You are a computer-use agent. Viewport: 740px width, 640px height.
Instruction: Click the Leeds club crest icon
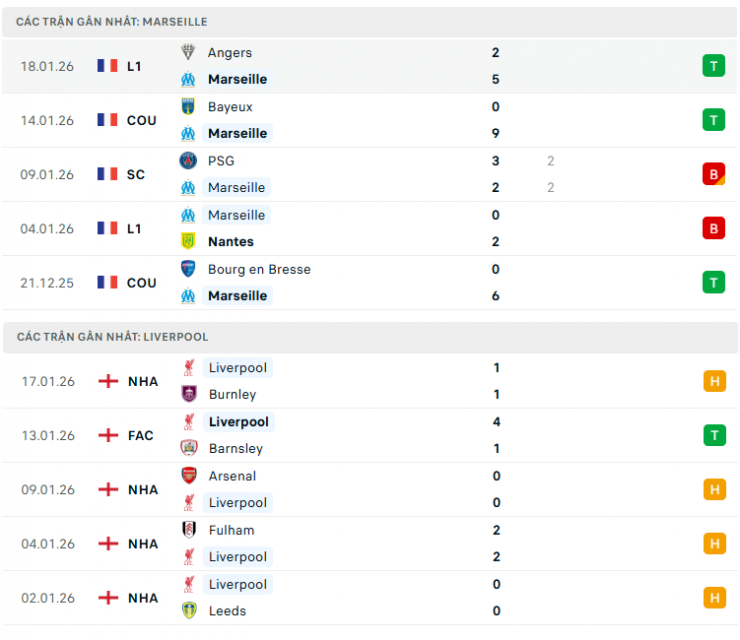click(189, 610)
